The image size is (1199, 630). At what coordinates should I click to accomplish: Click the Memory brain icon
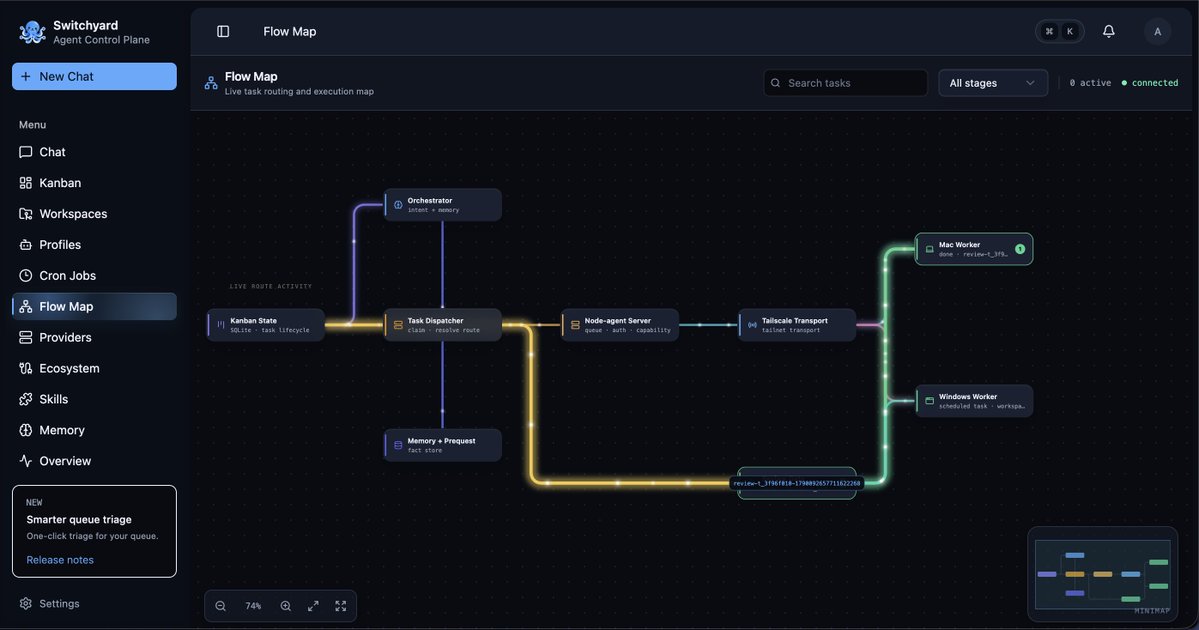pyautogui.click(x=25, y=430)
